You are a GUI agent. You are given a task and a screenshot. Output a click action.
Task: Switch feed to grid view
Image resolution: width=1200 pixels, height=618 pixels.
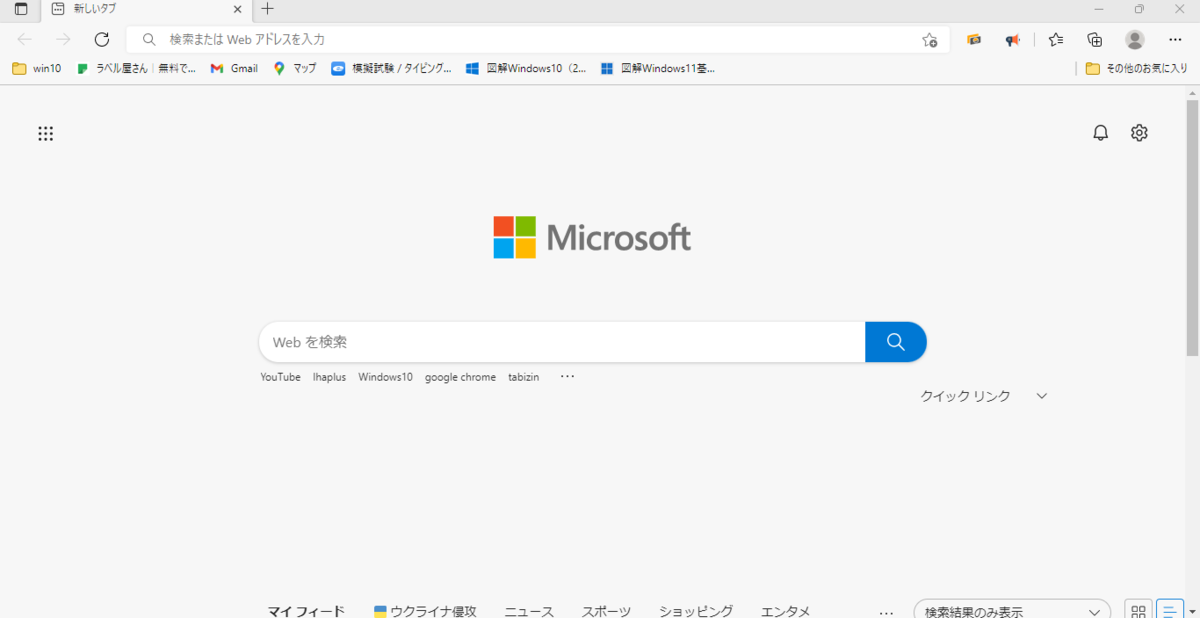tap(1138, 610)
